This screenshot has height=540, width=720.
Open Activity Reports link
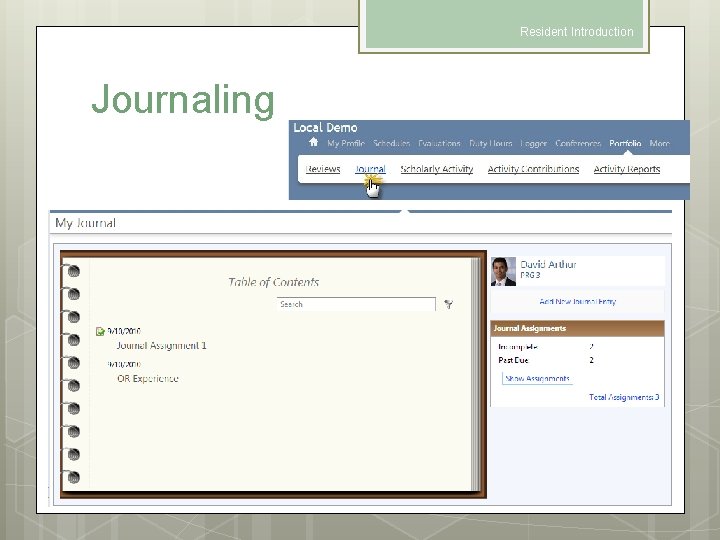627,169
